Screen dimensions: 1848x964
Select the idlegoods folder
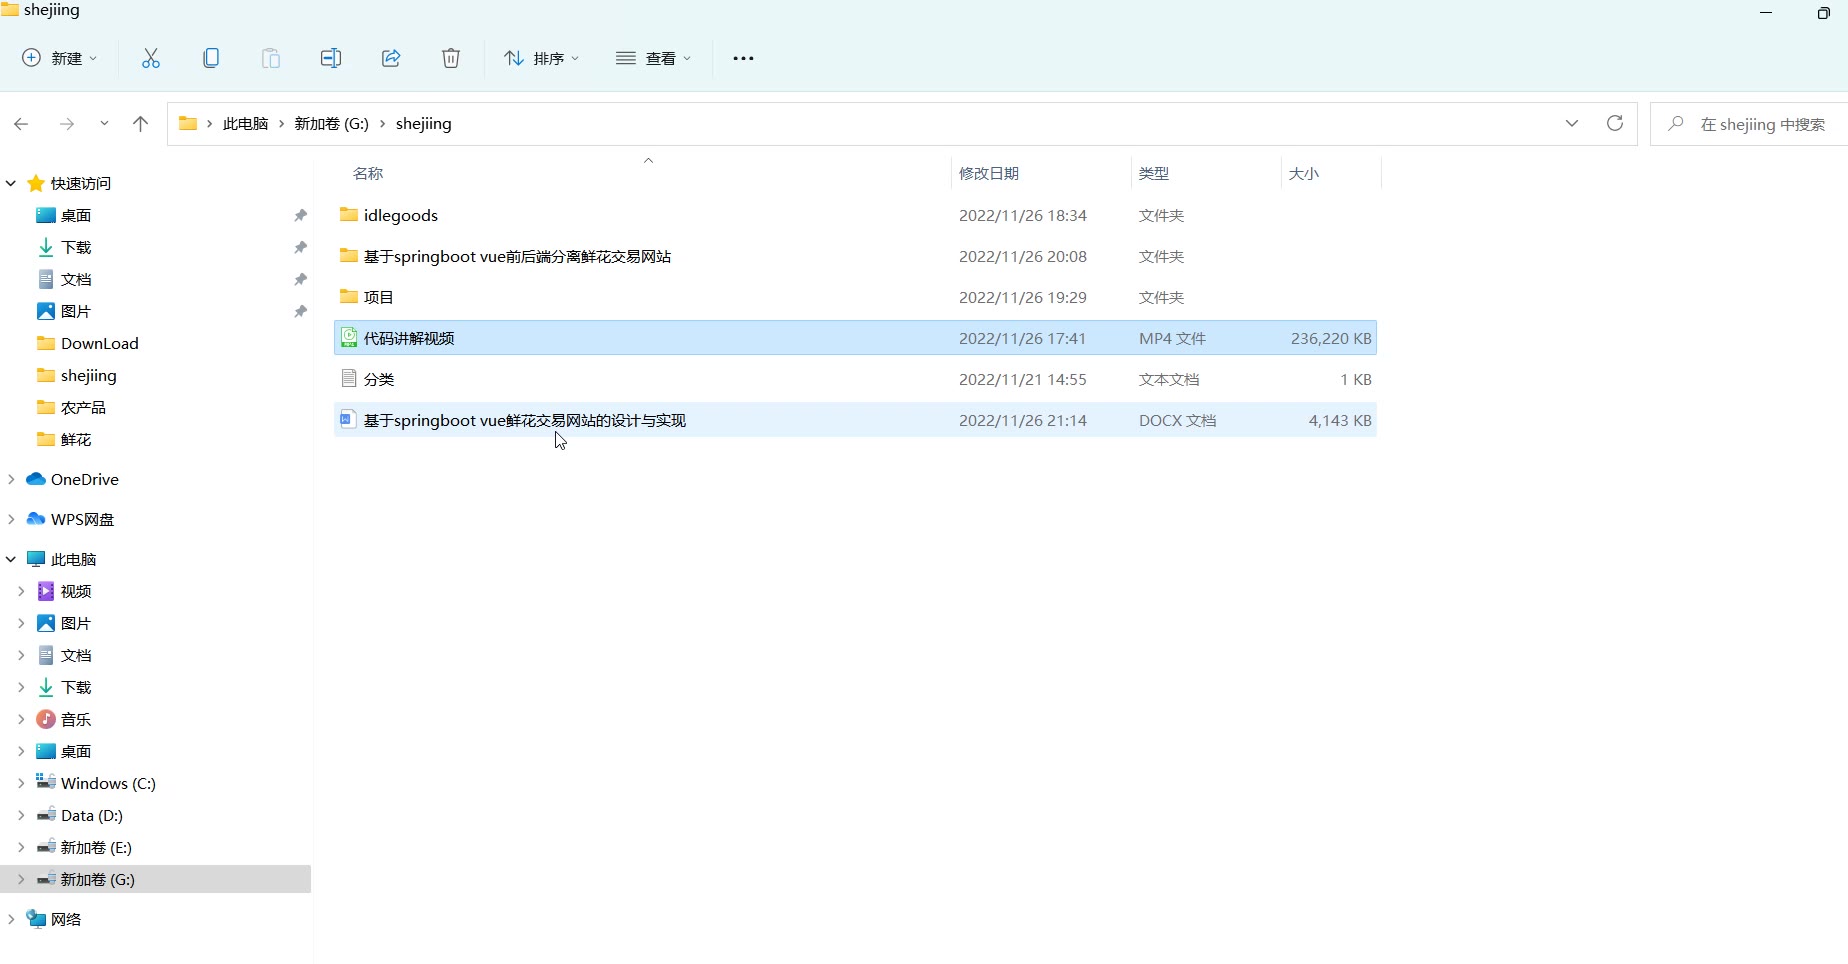(400, 216)
